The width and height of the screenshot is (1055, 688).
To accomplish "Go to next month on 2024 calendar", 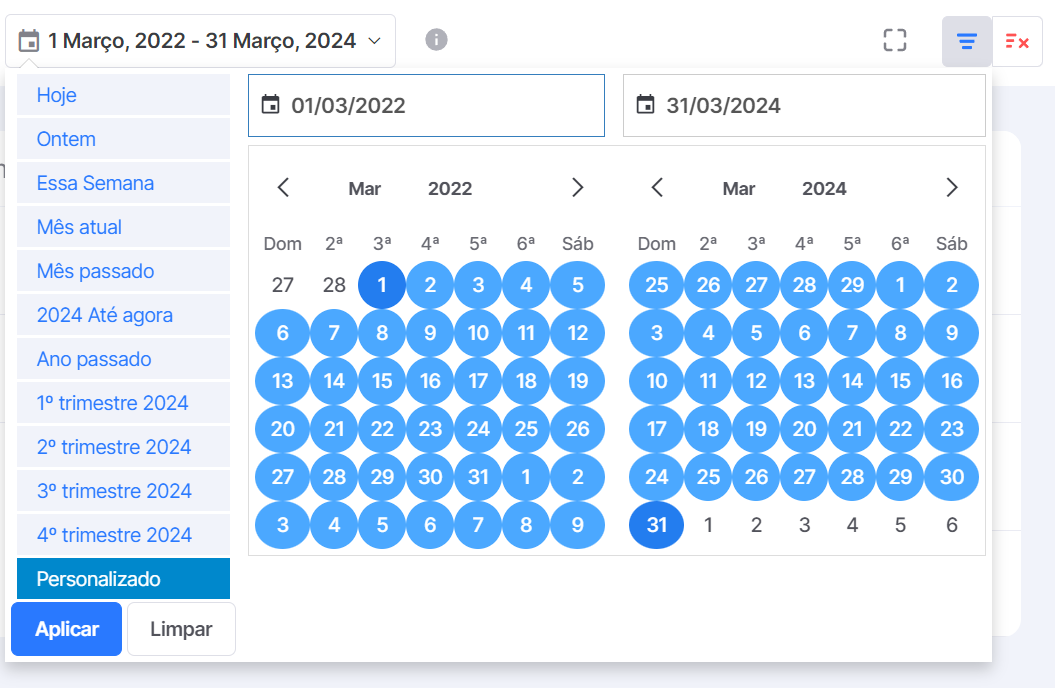I will 951,188.
